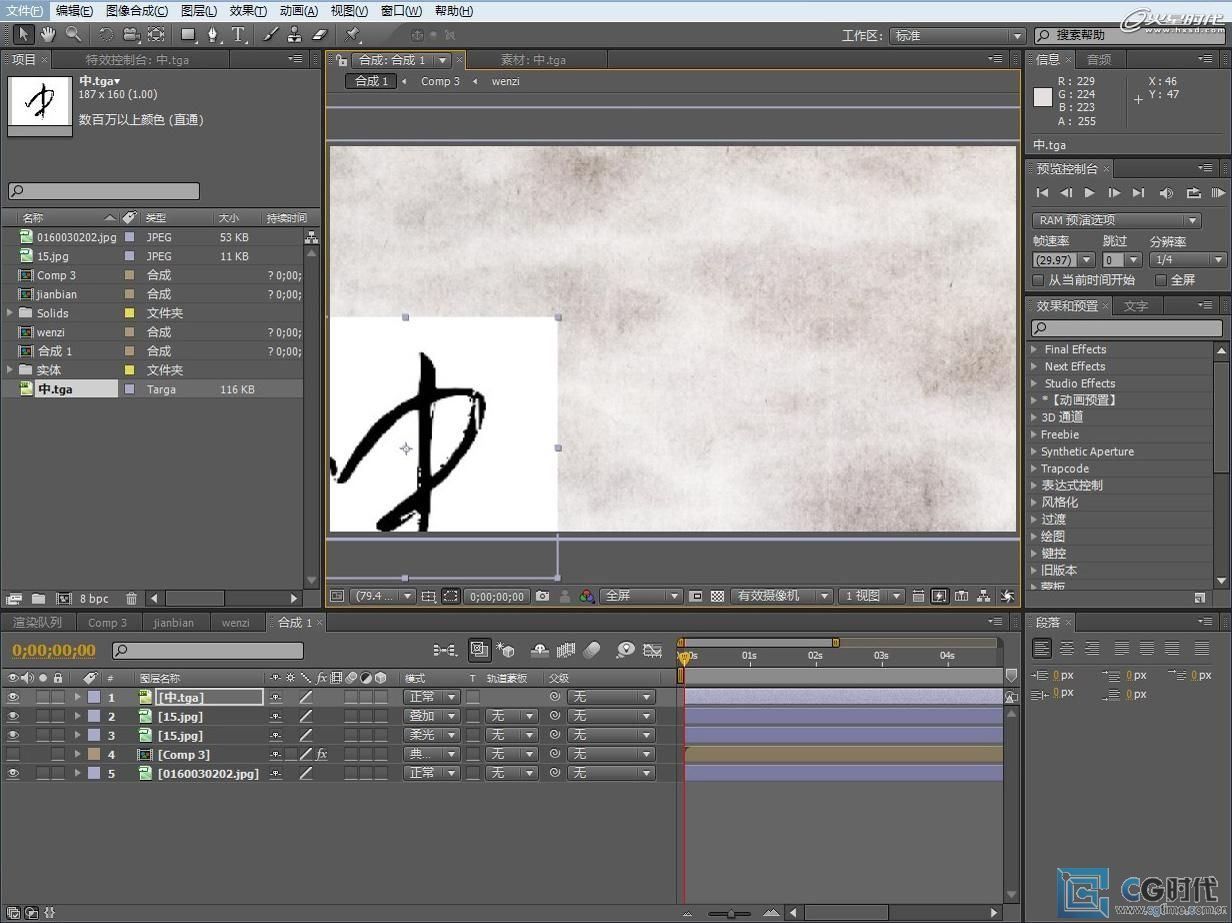Click the Project panel search field
The width and height of the screenshot is (1232, 923).
tap(104, 191)
